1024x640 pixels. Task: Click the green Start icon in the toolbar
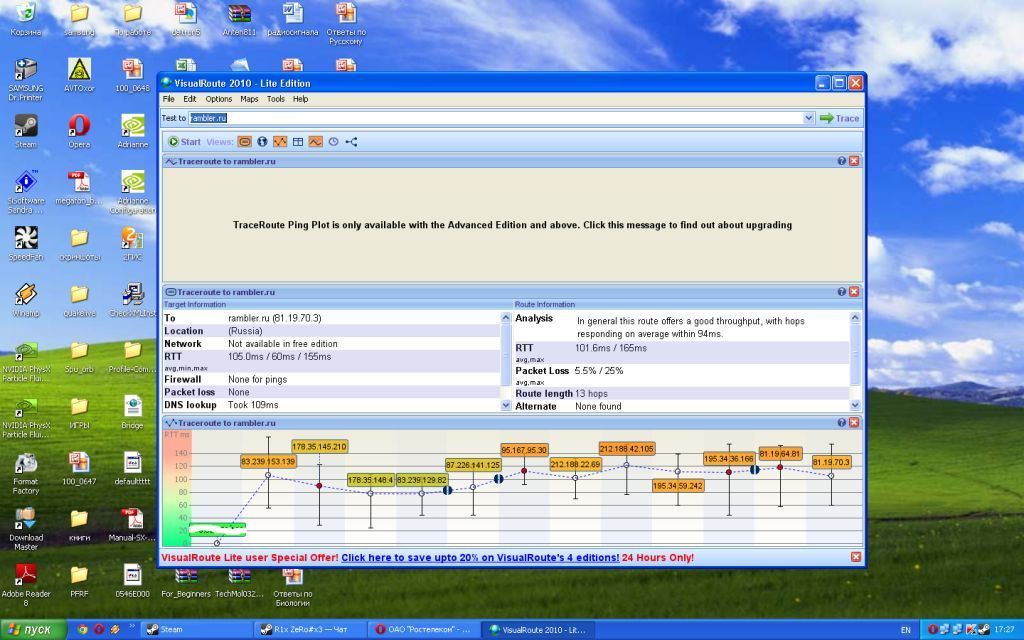tap(174, 142)
